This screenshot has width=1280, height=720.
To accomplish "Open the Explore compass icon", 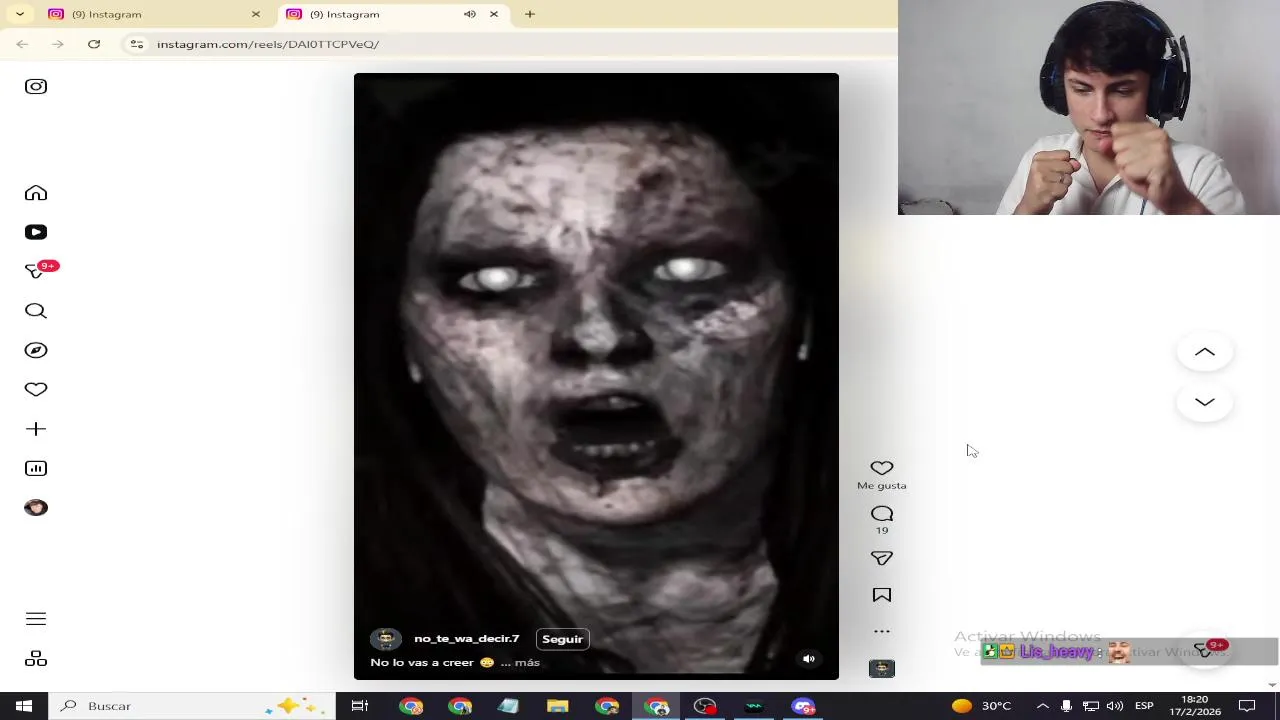I will click(x=36, y=350).
